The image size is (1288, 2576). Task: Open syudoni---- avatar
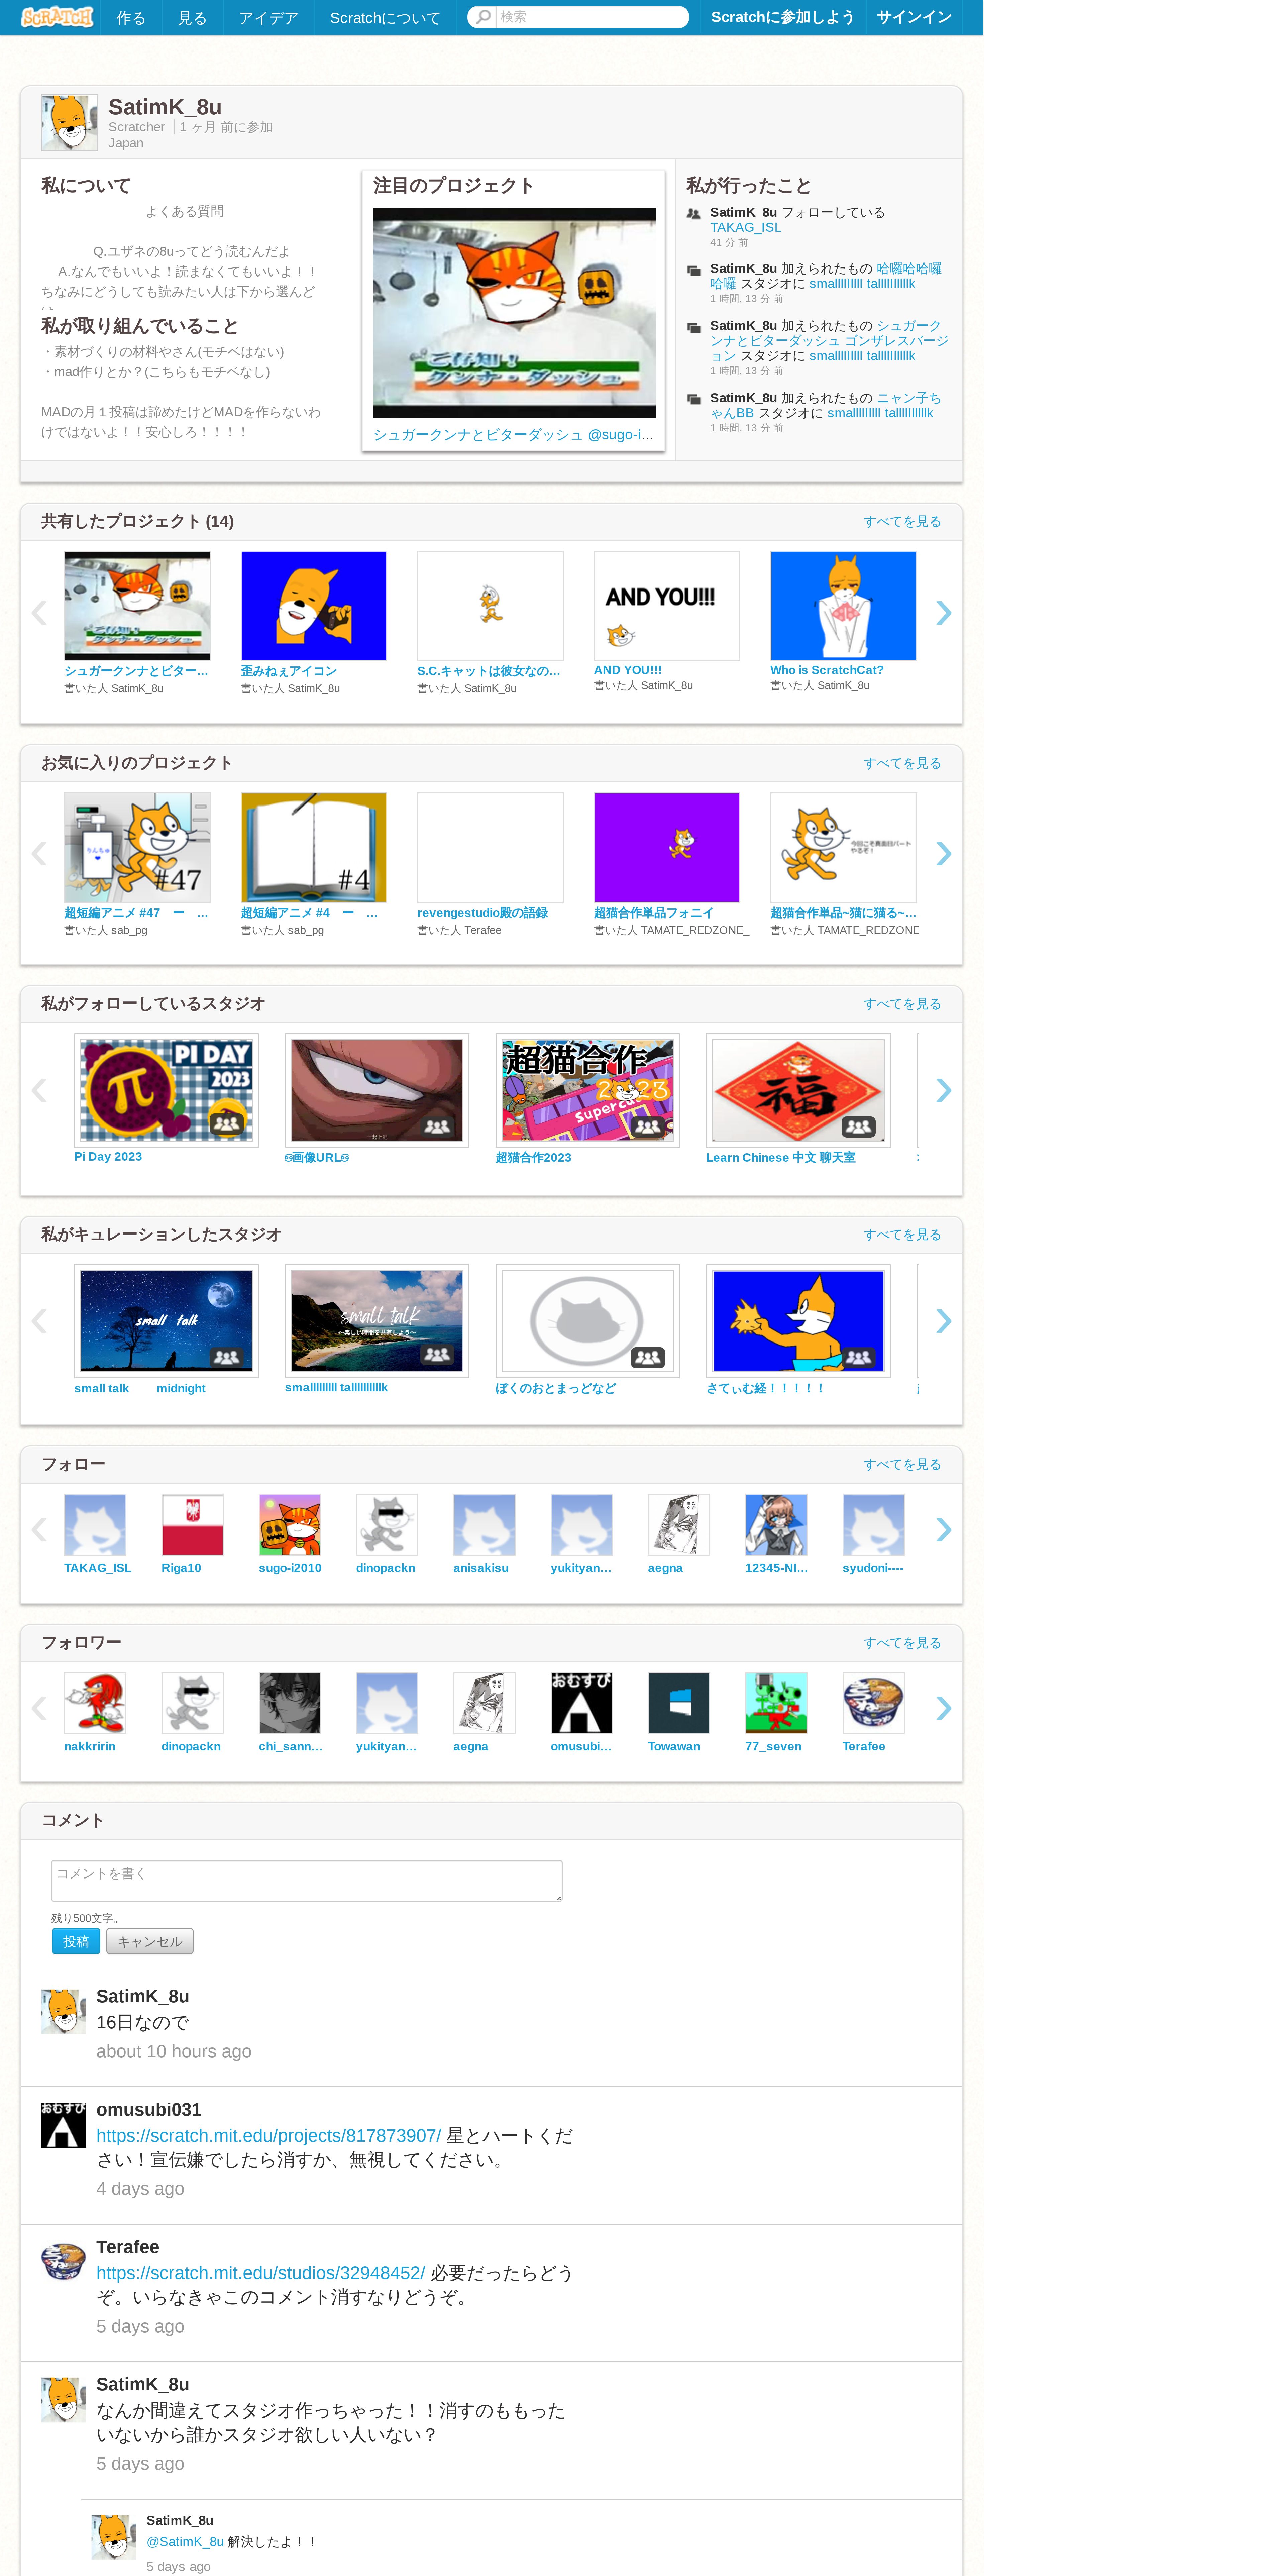tap(873, 1525)
